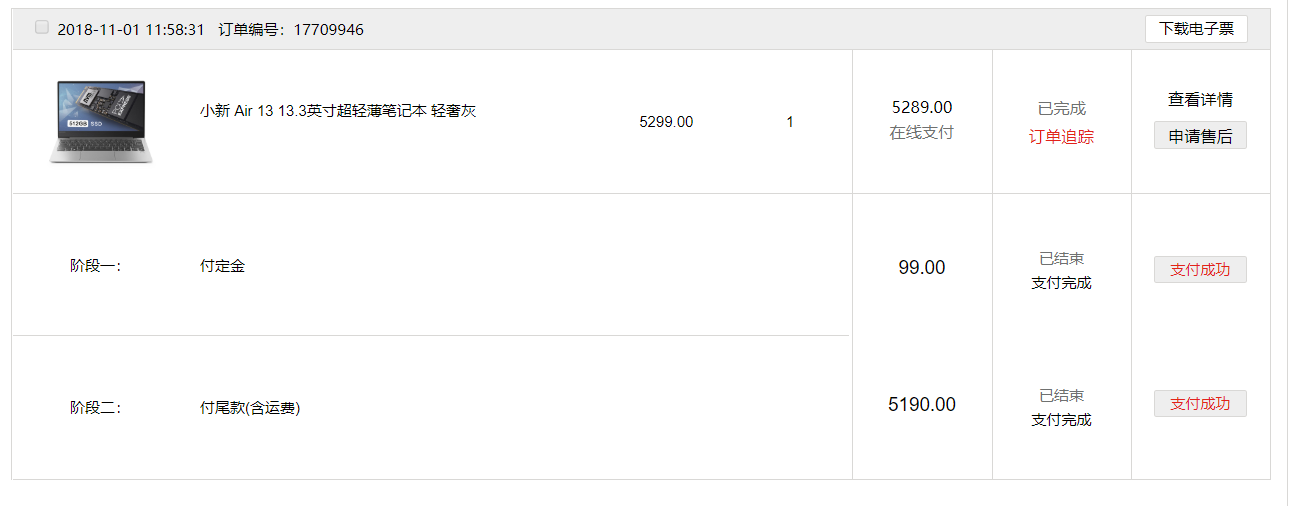Screen dimensions: 1316x506
Task: Click the 订单追踪 link
Action: coord(1061,137)
